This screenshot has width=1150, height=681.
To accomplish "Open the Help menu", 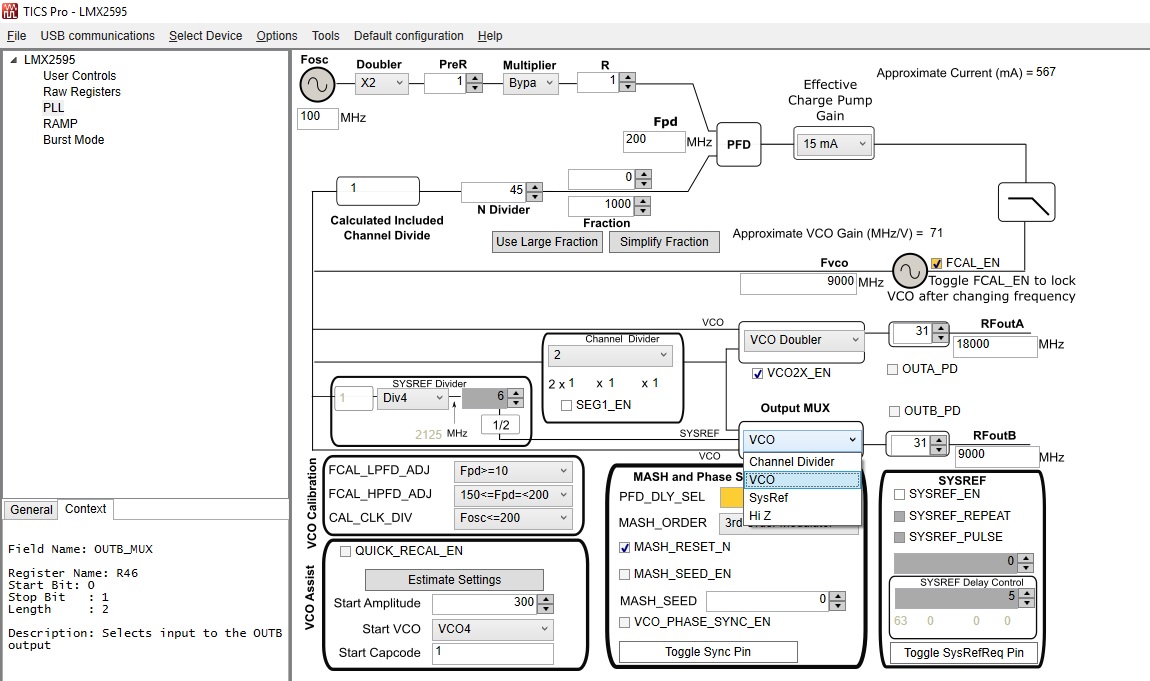I will click(490, 36).
